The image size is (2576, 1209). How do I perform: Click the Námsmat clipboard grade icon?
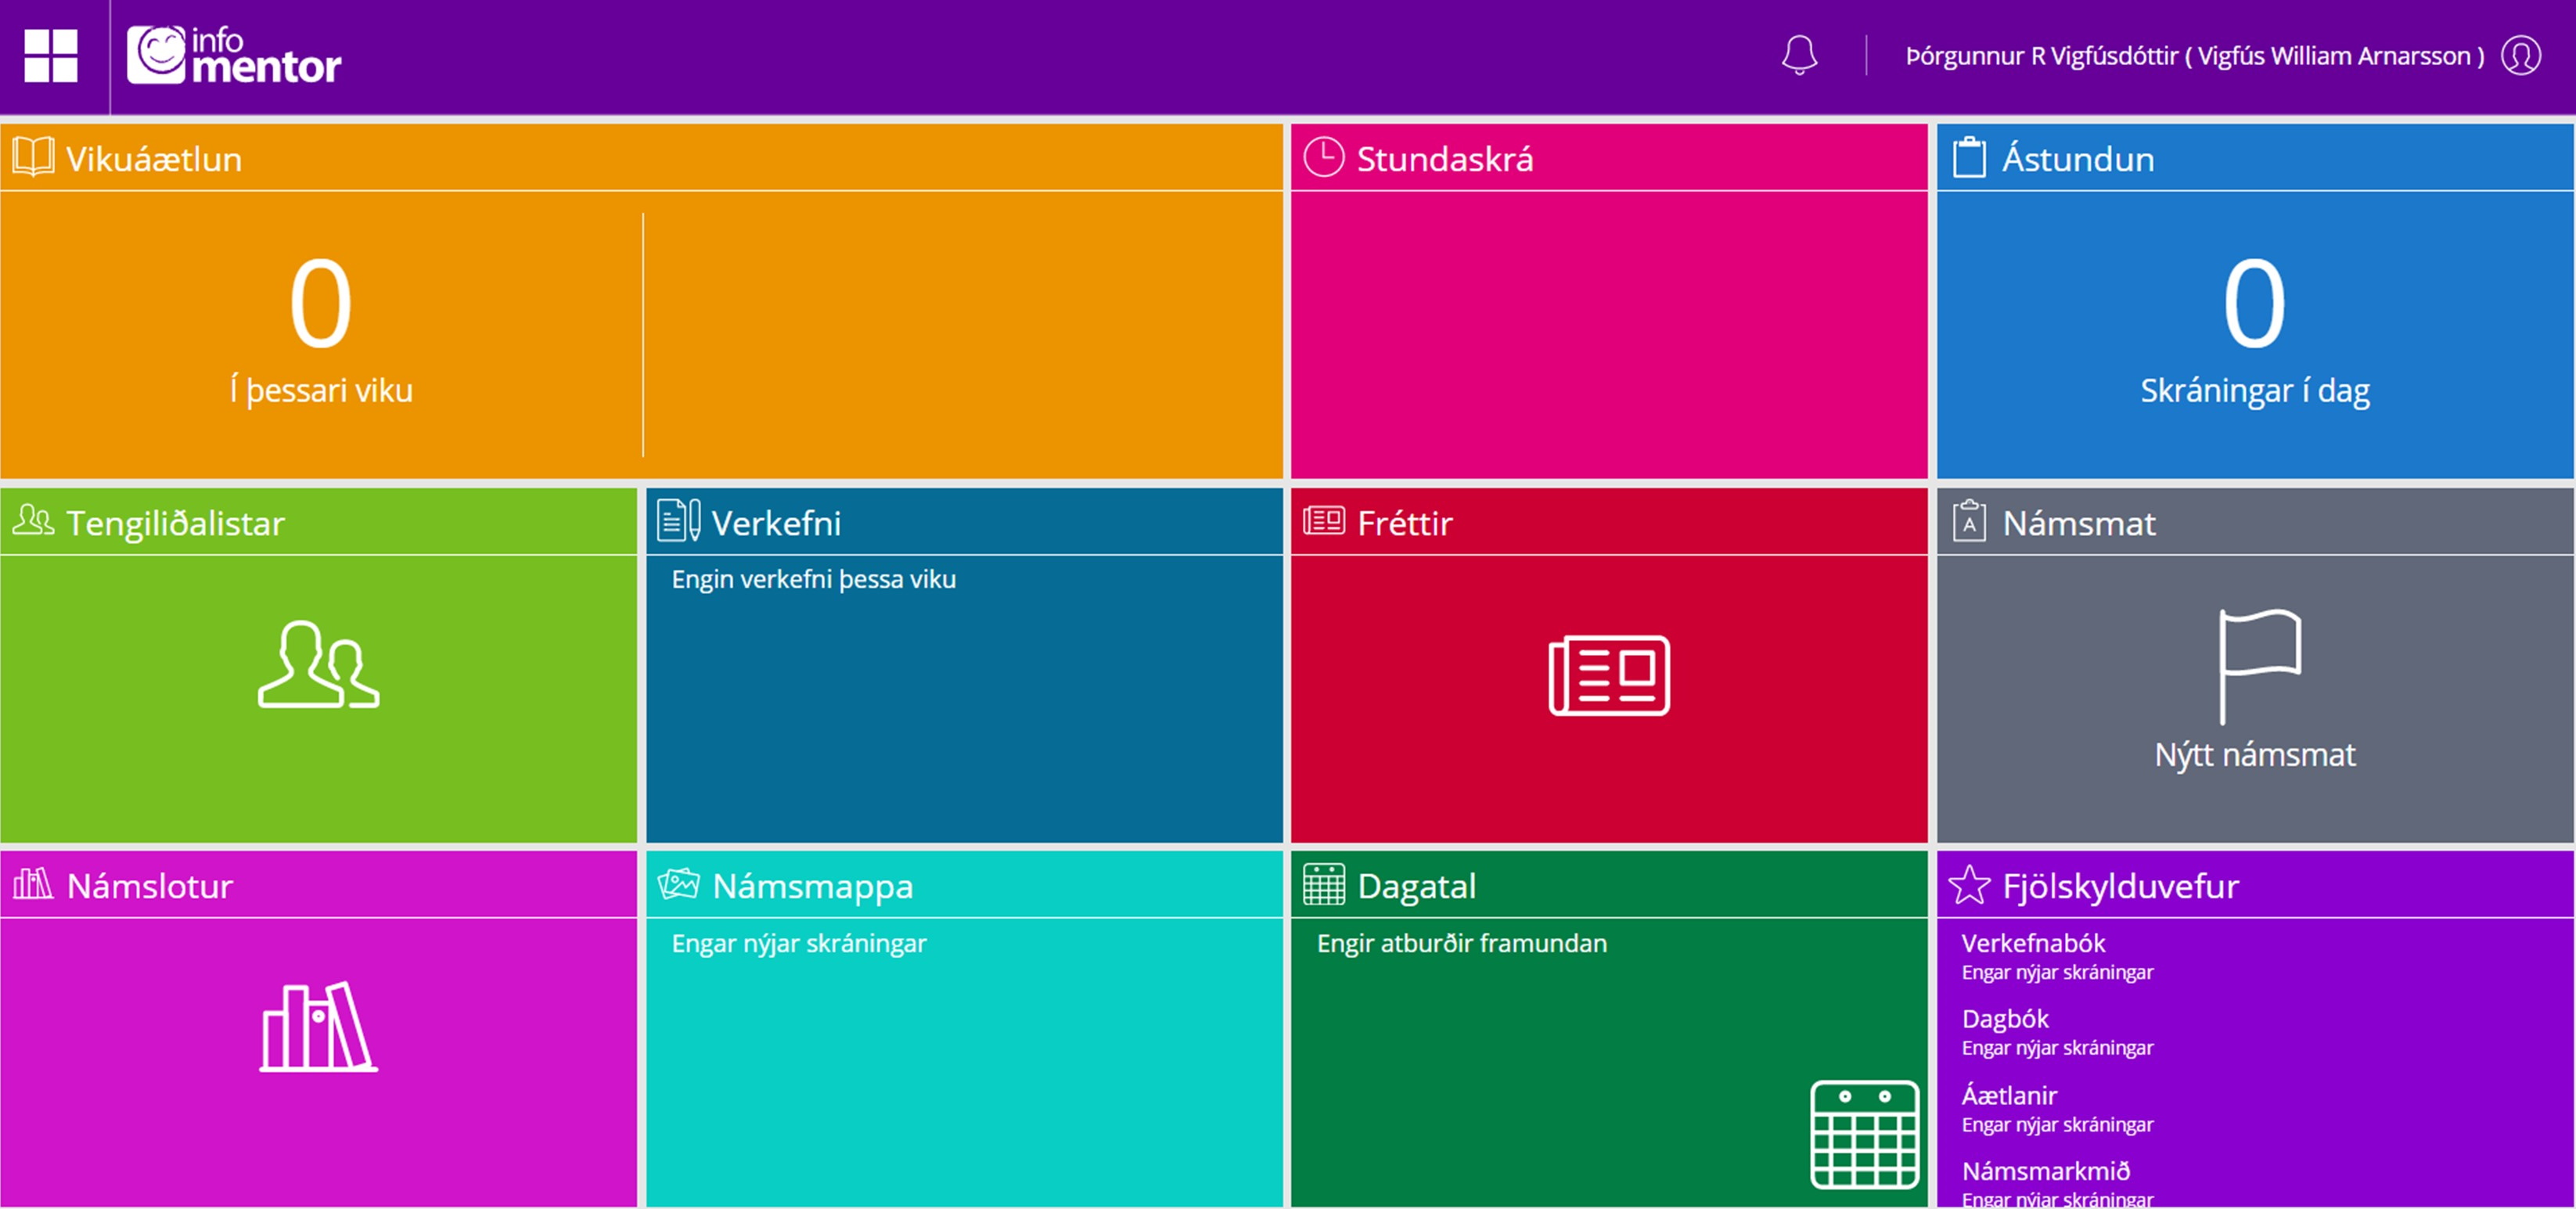pos(1969,521)
